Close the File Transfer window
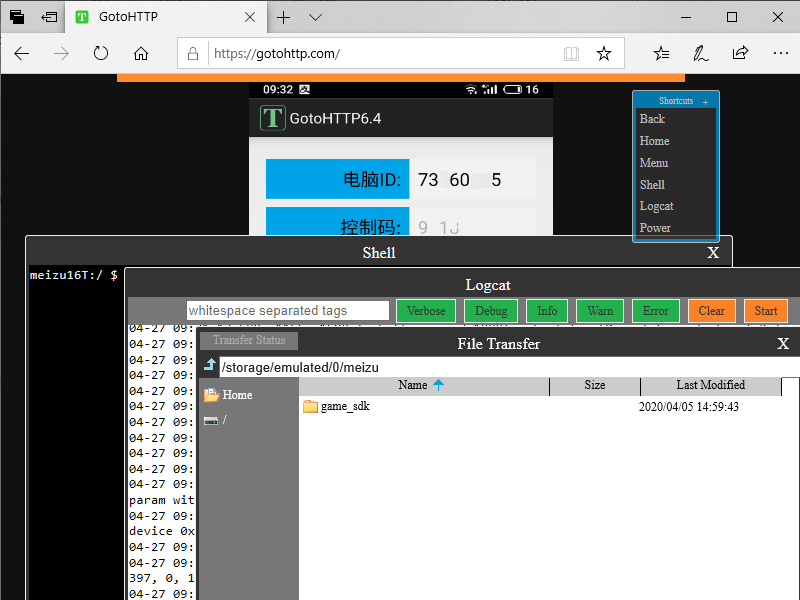 pyautogui.click(x=783, y=343)
